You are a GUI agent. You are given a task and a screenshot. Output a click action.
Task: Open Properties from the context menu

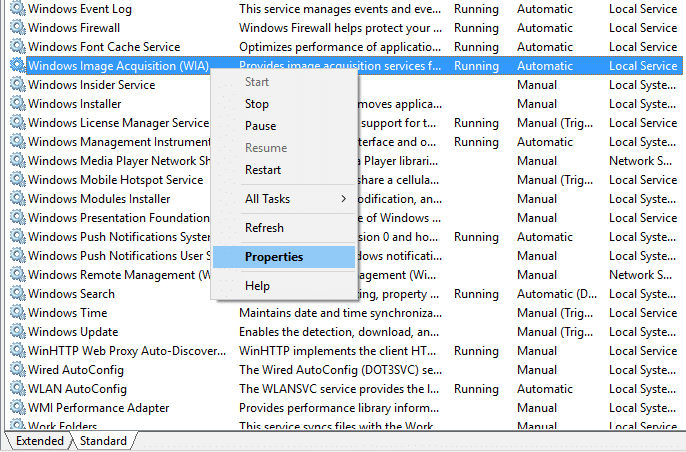(x=284, y=257)
